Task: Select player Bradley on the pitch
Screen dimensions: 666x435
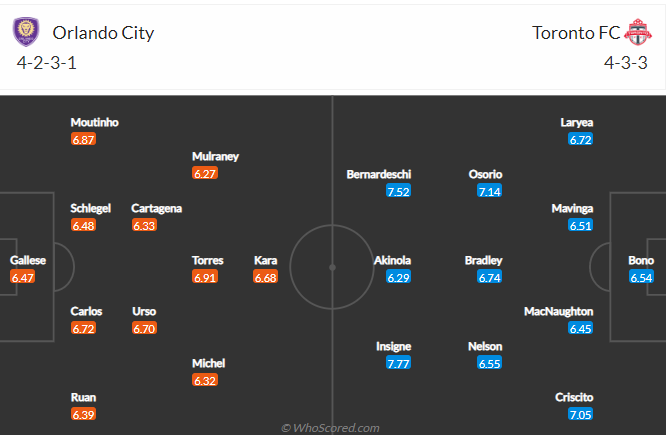Action: click(x=483, y=260)
